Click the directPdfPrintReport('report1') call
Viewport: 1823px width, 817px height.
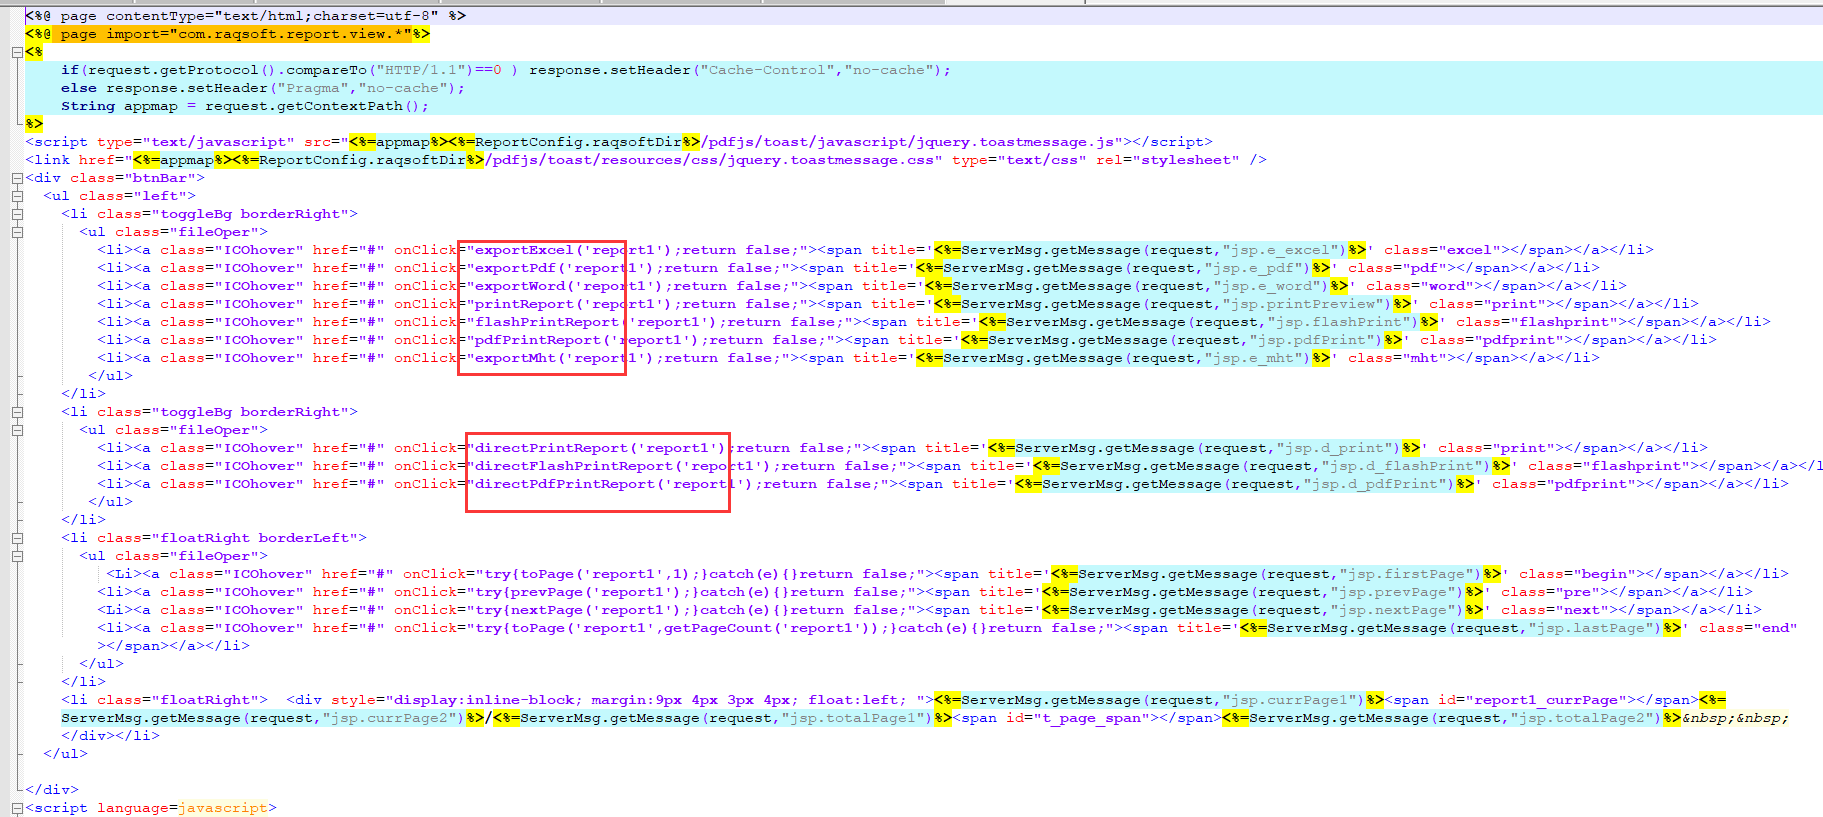click(x=614, y=484)
